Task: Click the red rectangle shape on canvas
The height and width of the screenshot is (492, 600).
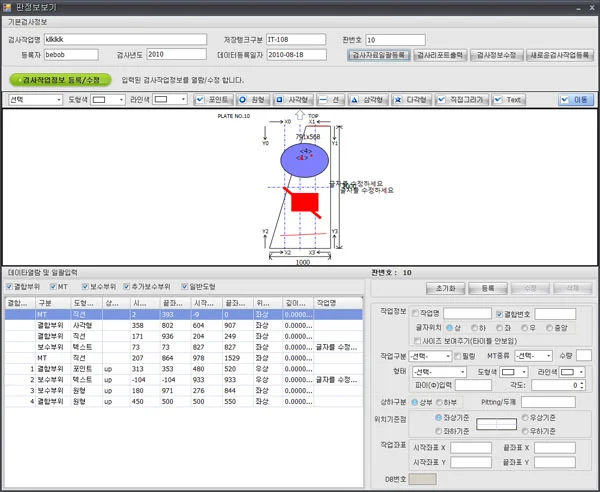Action: (305, 202)
